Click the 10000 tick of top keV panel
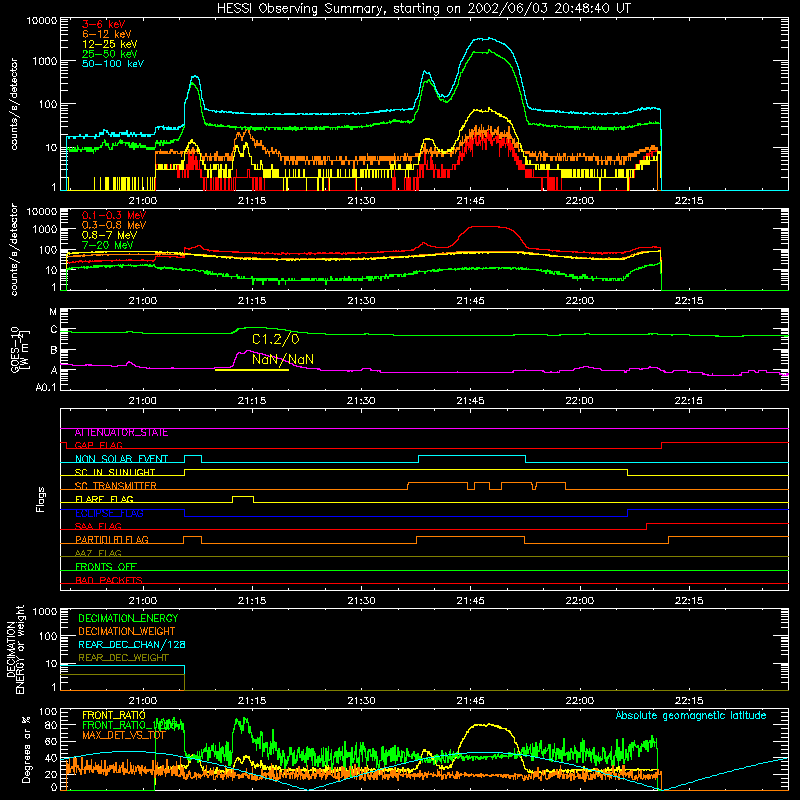800x800 pixels. click(x=42, y=20)
